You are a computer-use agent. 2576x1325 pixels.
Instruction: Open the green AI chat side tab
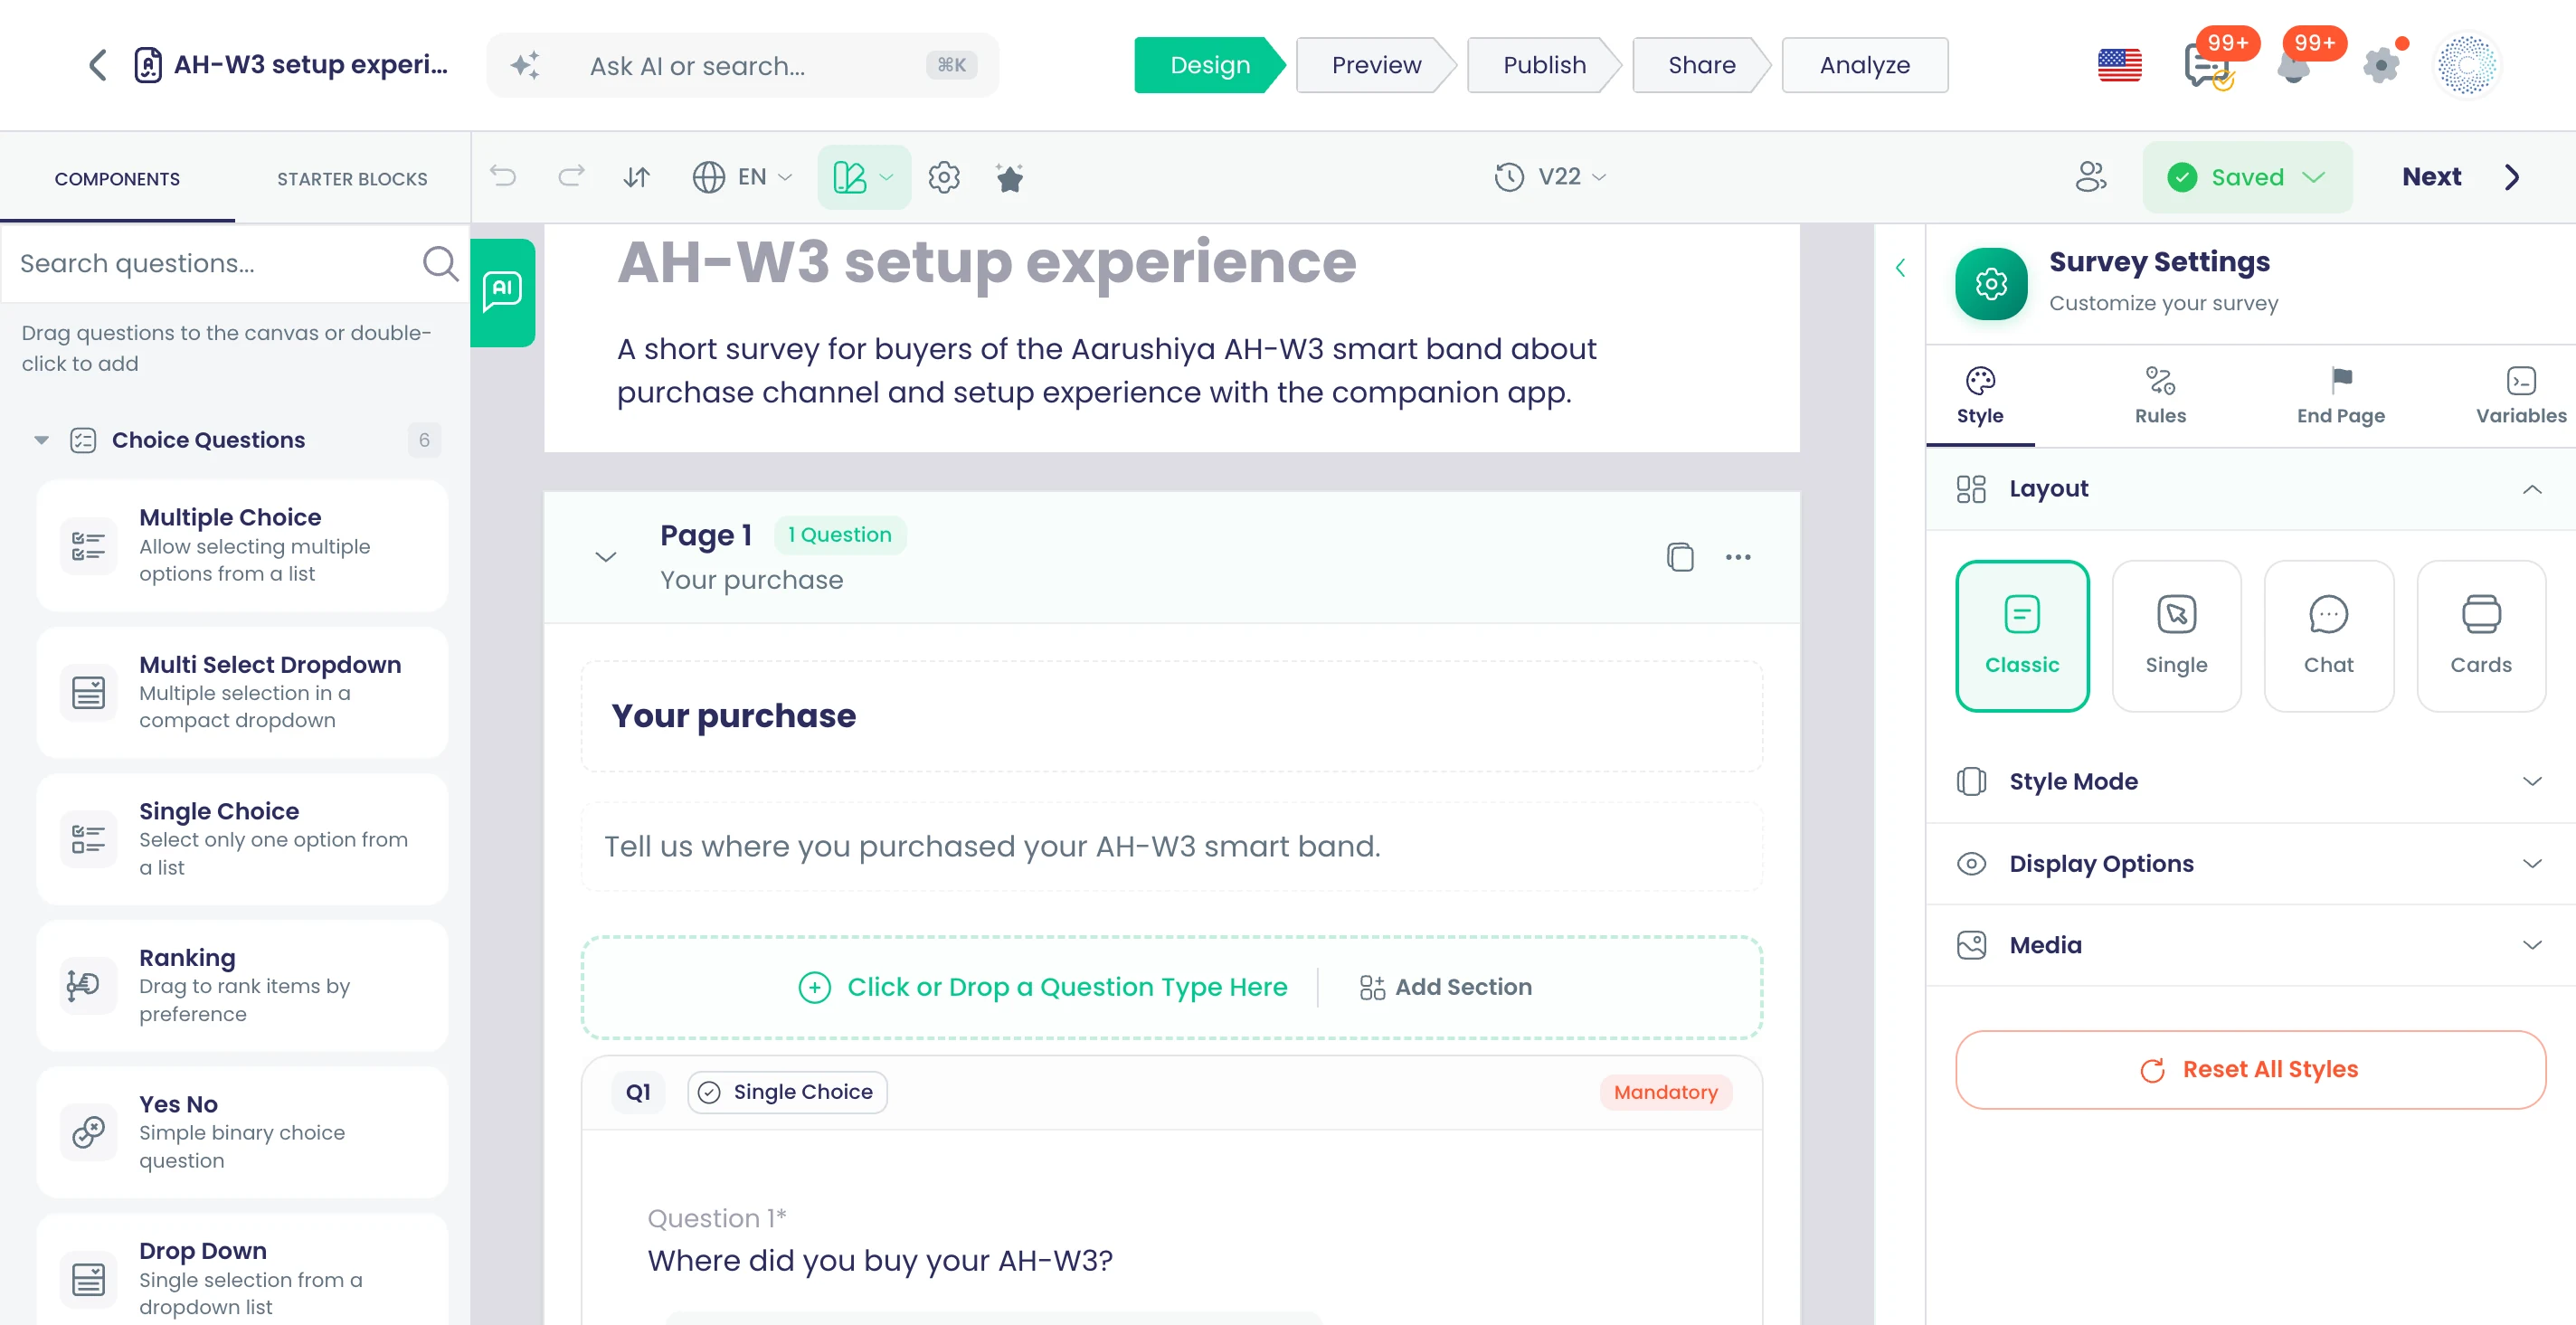click(503, 292)
